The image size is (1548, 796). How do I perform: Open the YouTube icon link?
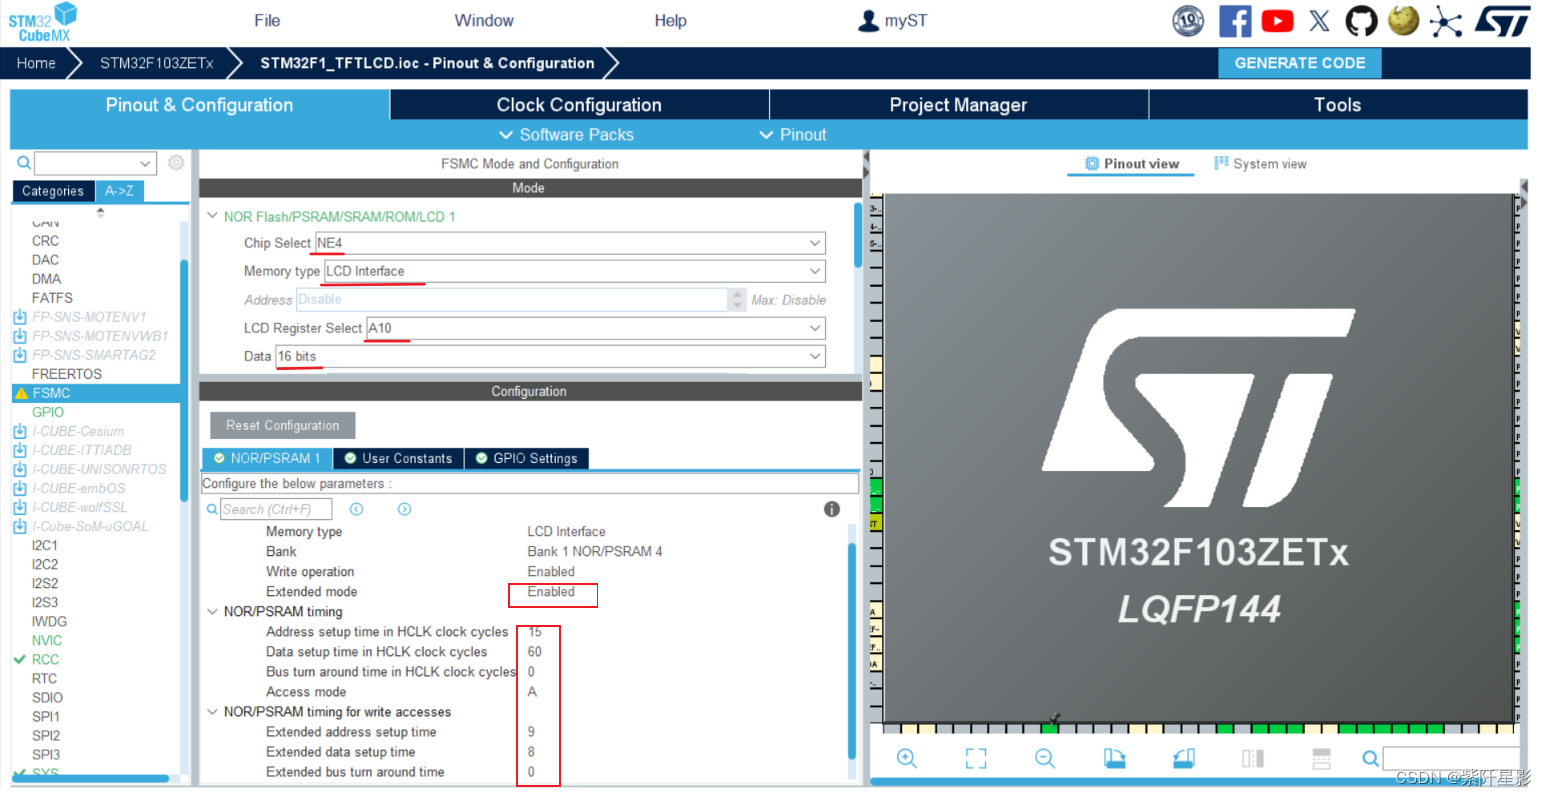tap(1277, 21)
